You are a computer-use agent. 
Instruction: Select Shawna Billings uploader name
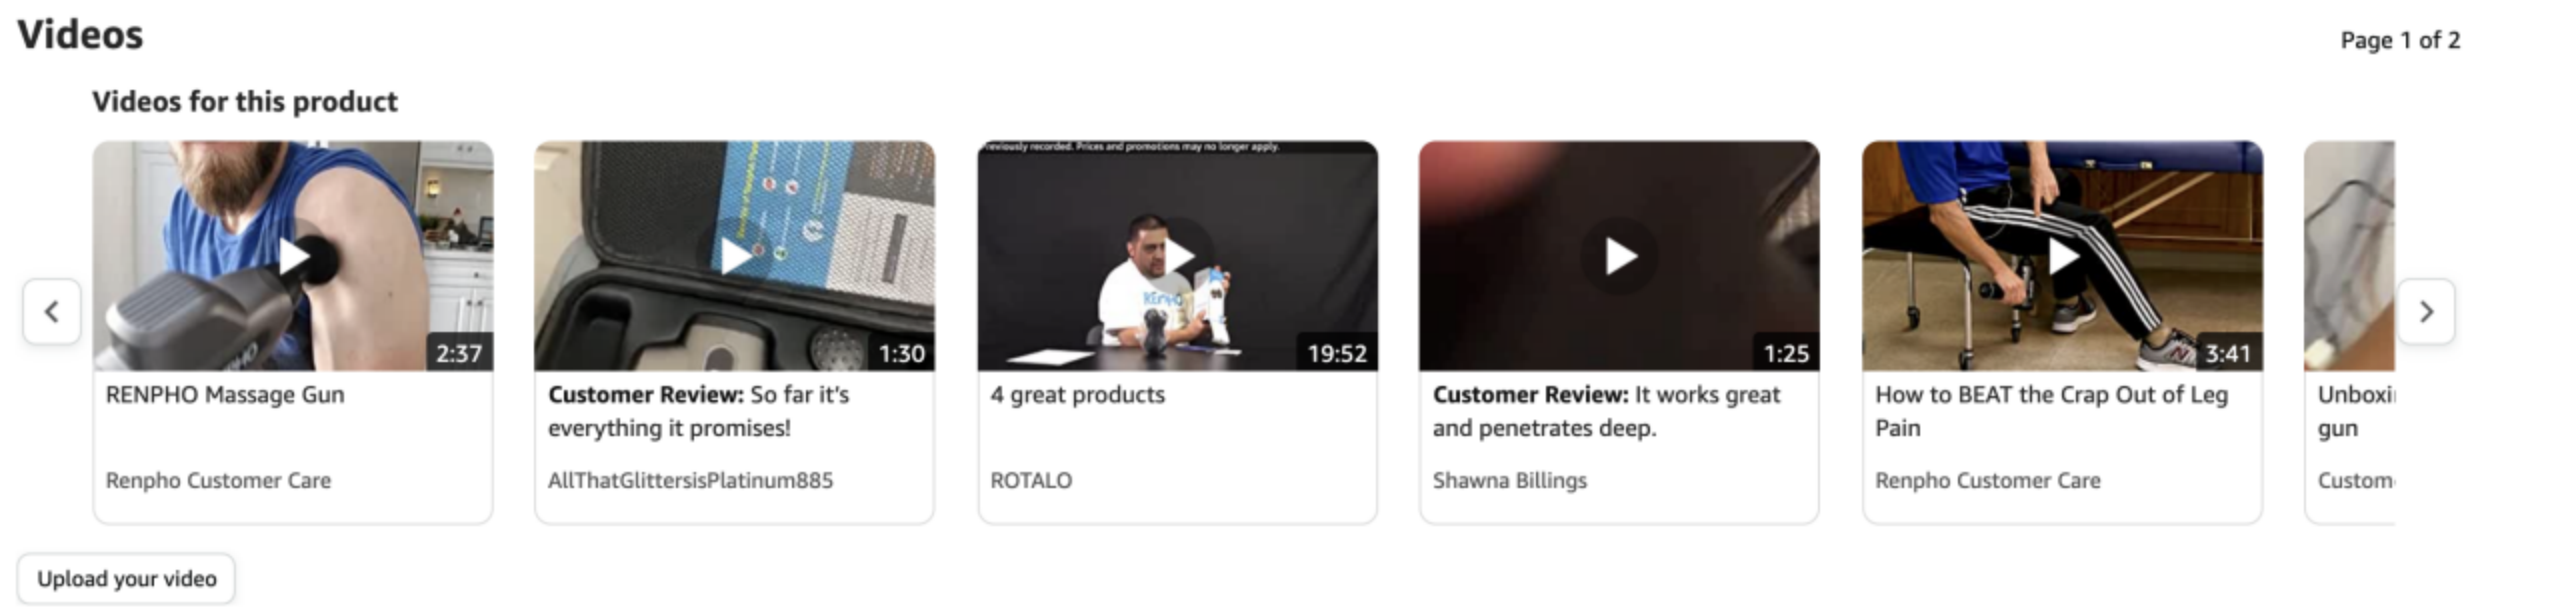1510,480
